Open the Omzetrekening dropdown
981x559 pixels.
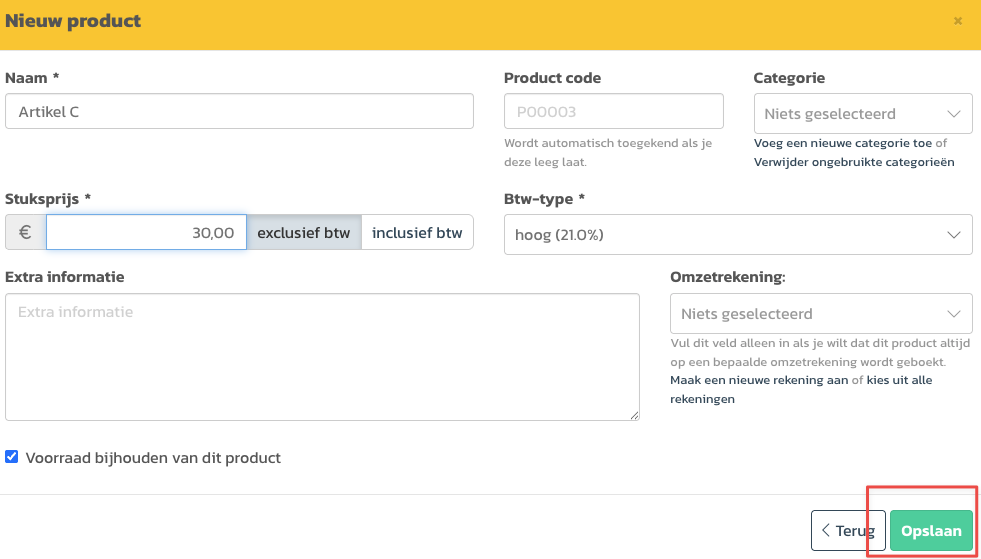(820, 314)
